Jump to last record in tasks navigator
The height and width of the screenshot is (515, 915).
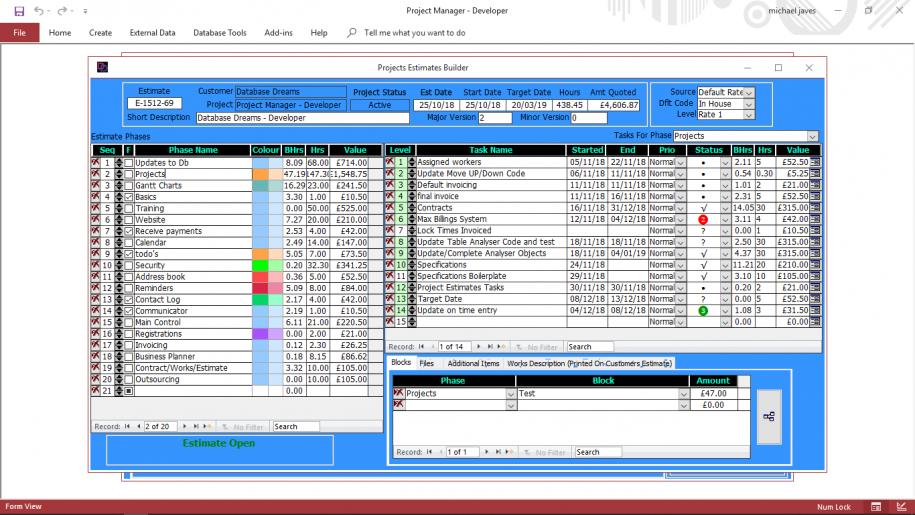(x=491, y=347)
